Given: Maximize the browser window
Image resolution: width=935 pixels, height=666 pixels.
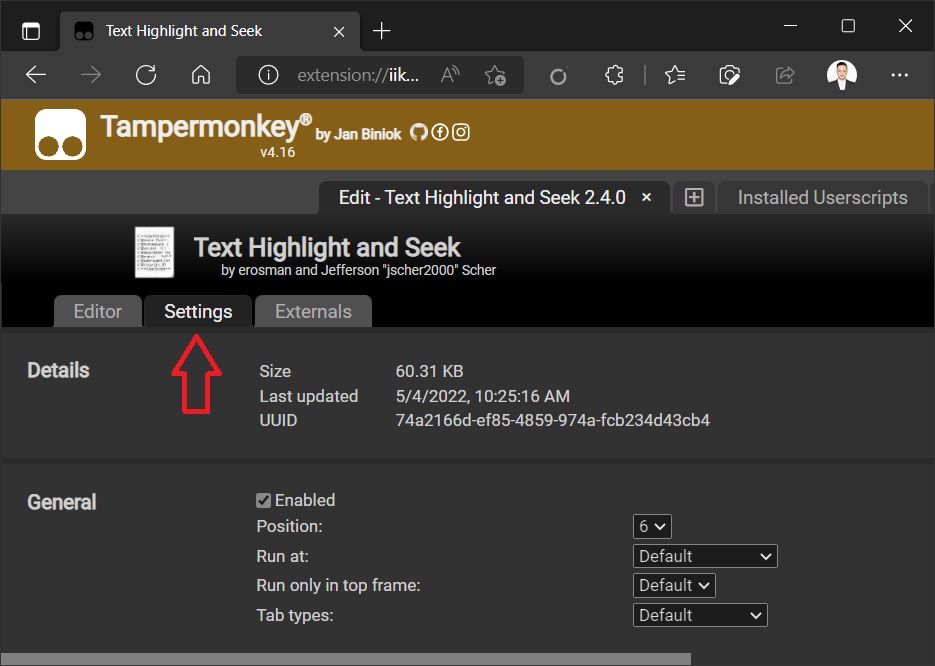Looking at the screenshot, I should (848, 26).
